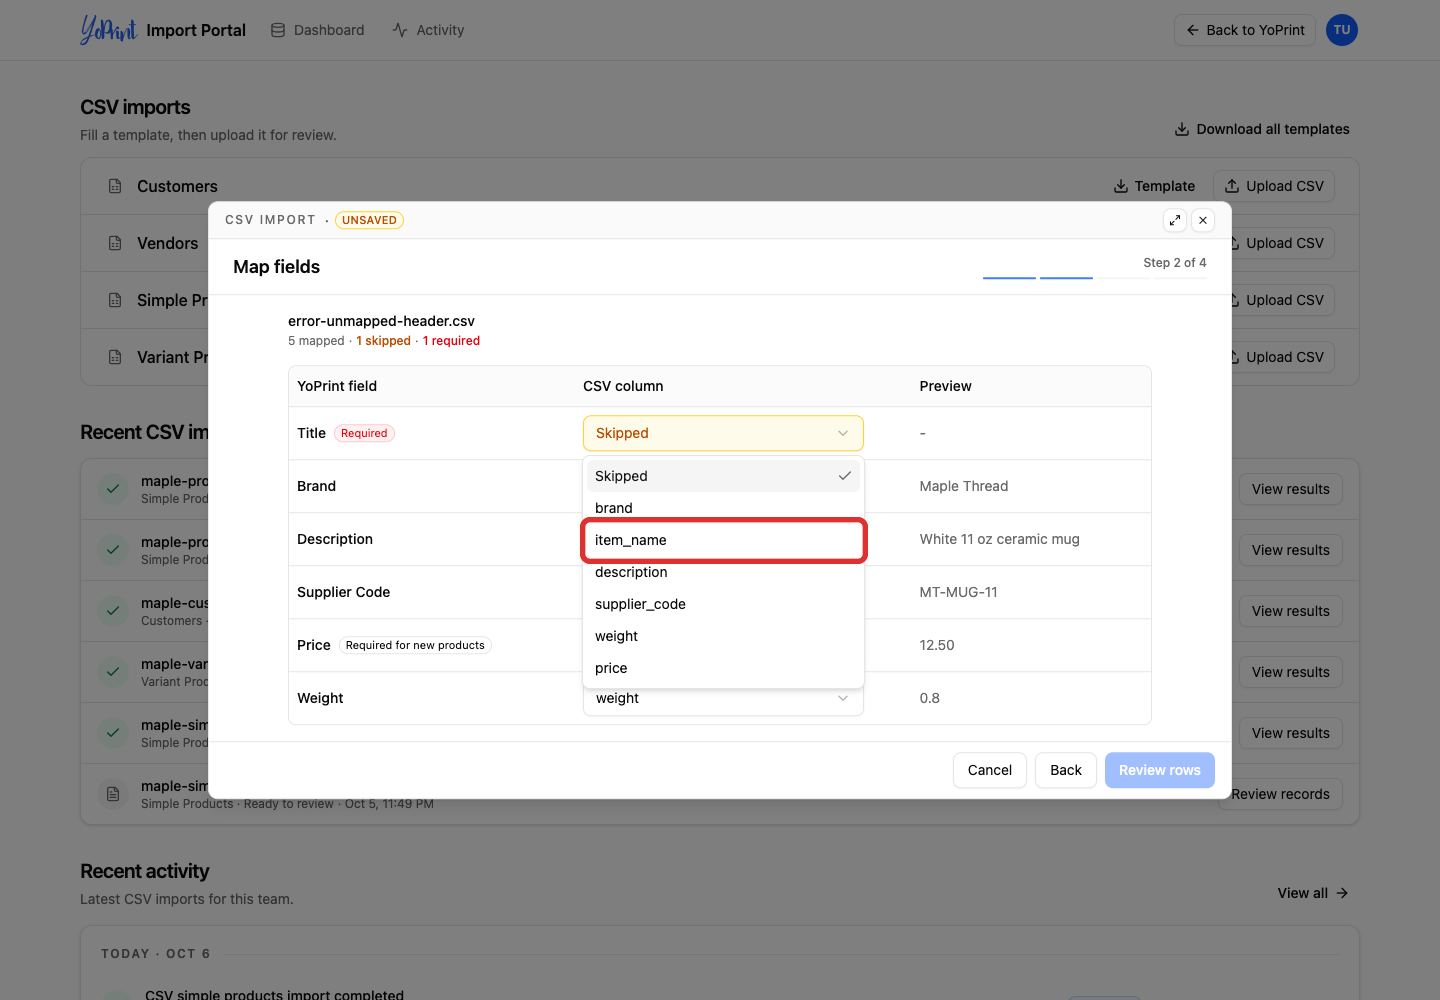Click the 'Required for new products' badge
This screenshot has width=1440, height=1000.
(x=415, y=645)
